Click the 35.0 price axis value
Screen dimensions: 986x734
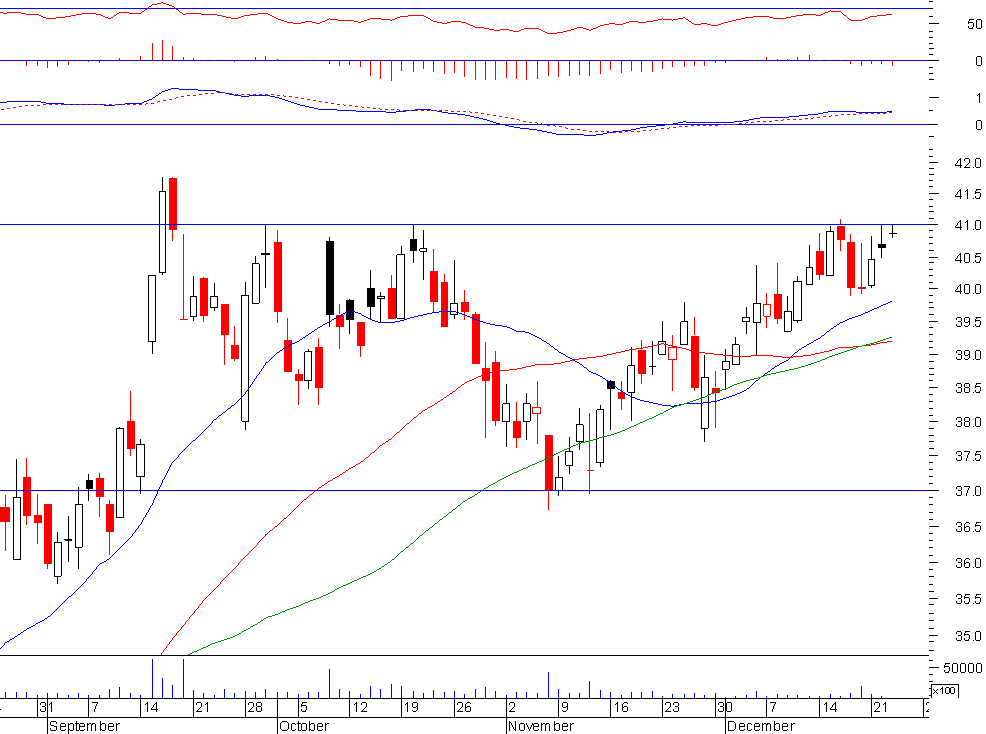[968, 637]
